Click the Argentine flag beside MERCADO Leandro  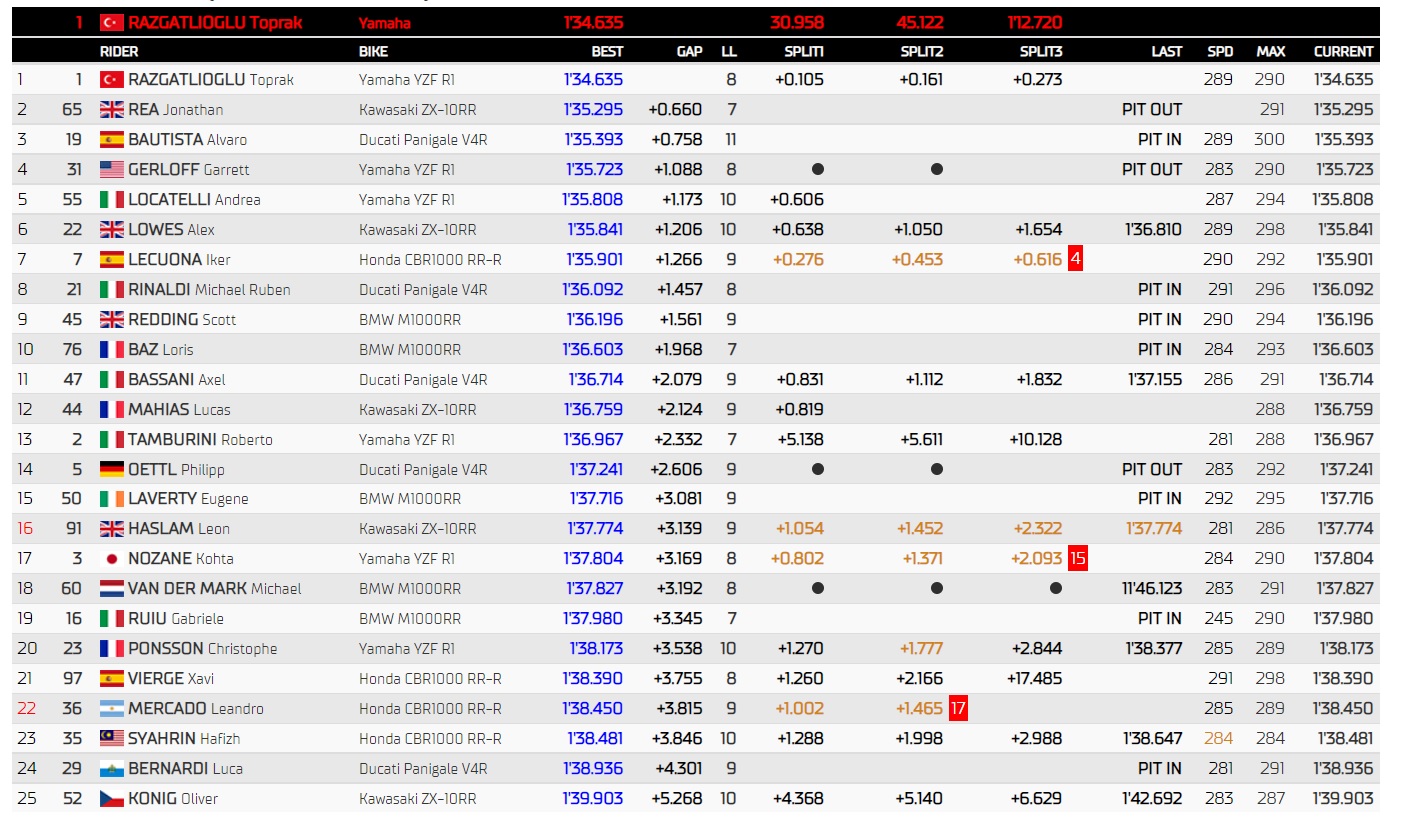[111, 708]
